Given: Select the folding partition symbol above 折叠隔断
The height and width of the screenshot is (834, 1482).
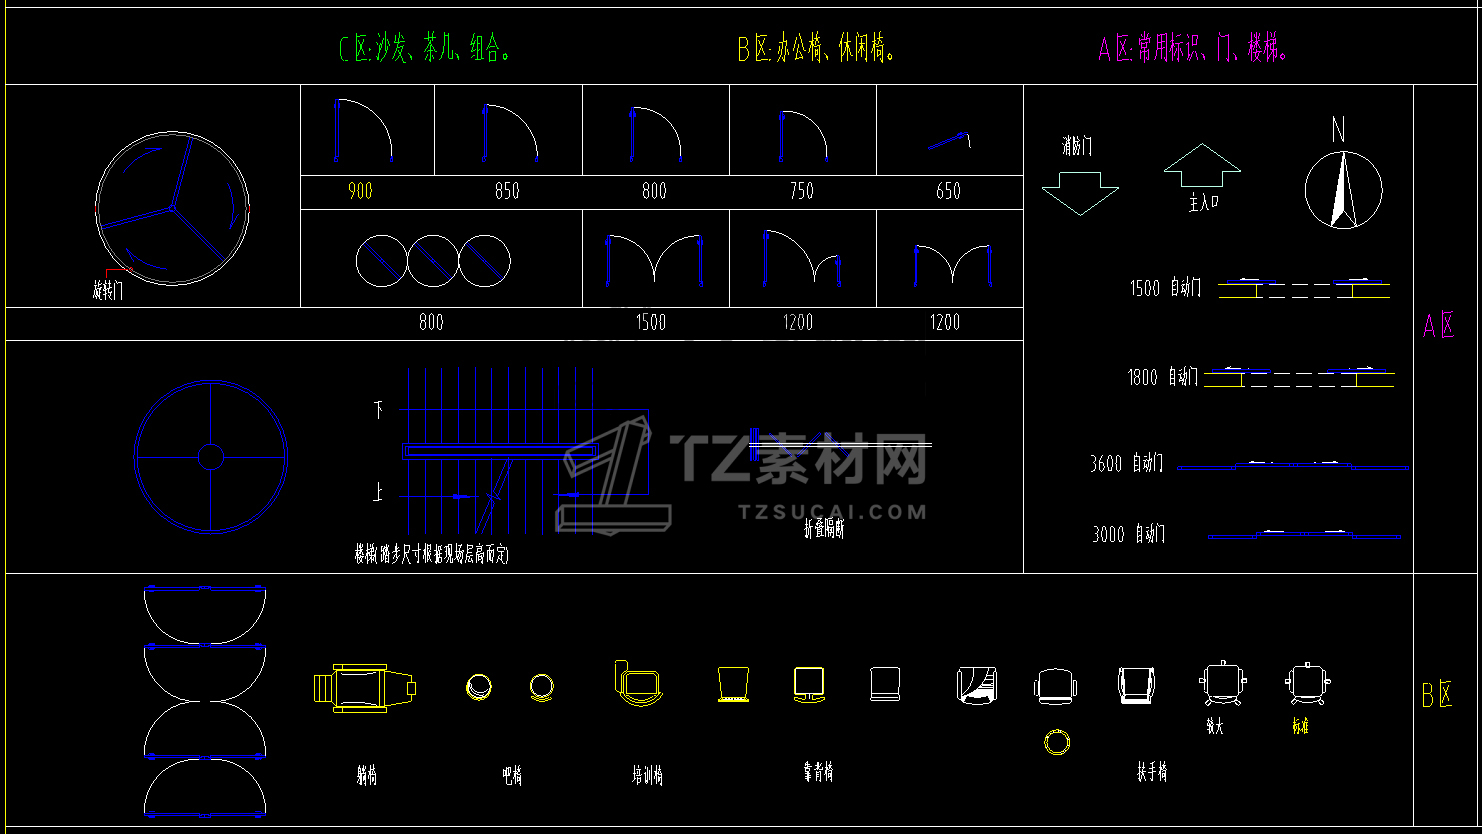Looking at the screenshot, I should pos(840,443).
